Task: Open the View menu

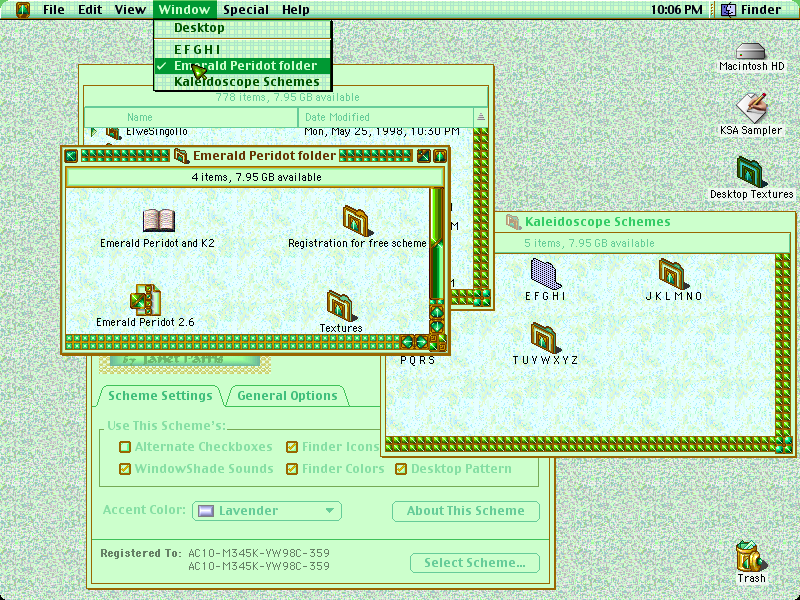Action: tap(130, 10)
